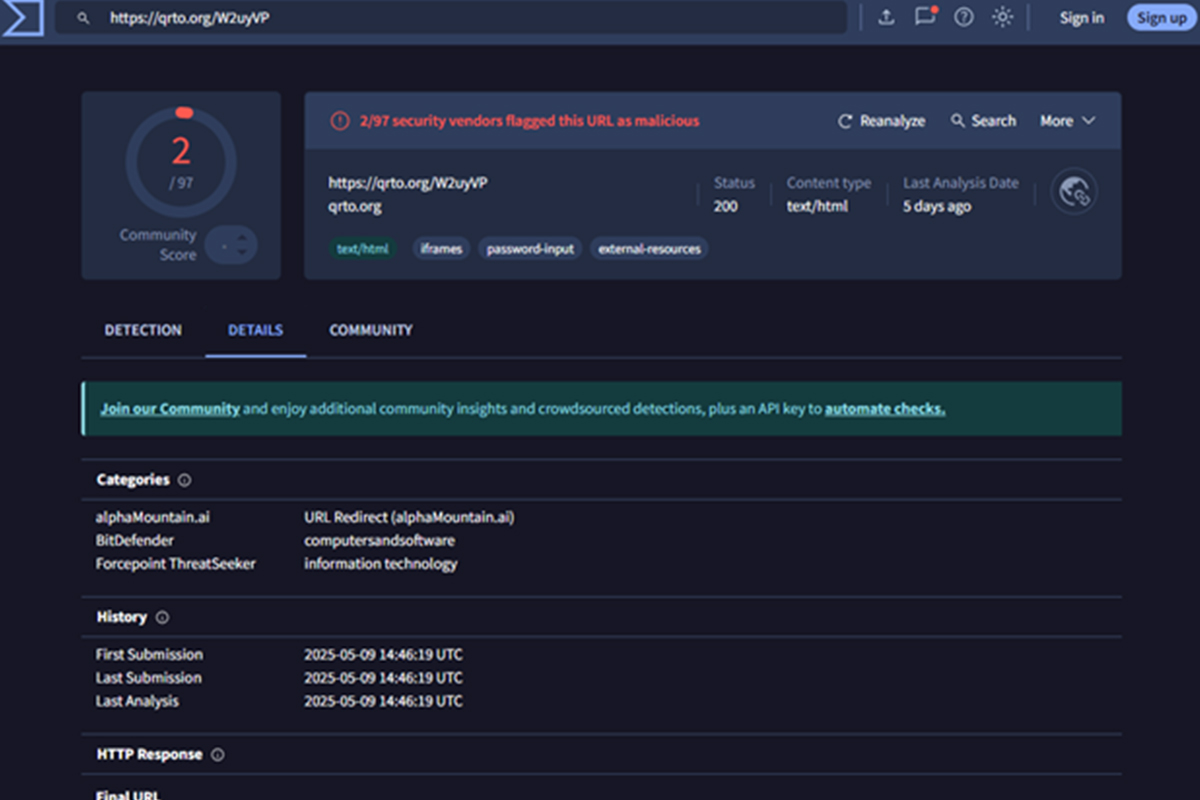Screen dimensions: 1200x800
Task: Click the iframes tag
Action: (x=441, y=249)
